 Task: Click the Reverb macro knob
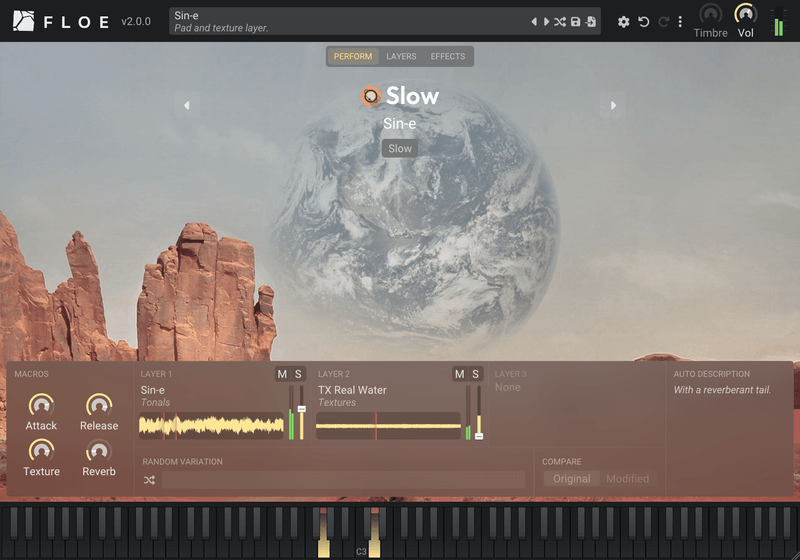[99, 451]
